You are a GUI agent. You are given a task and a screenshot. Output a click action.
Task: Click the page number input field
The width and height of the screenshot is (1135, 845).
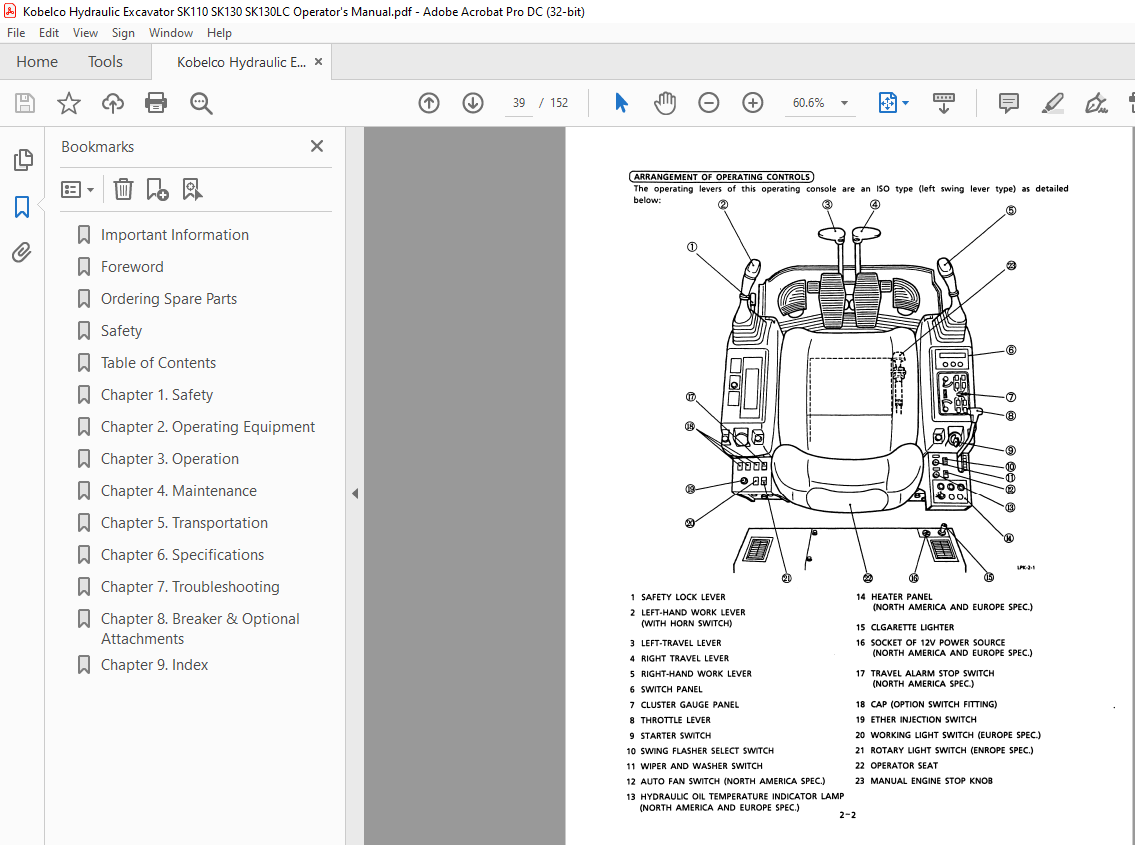(x=519, y=103)
